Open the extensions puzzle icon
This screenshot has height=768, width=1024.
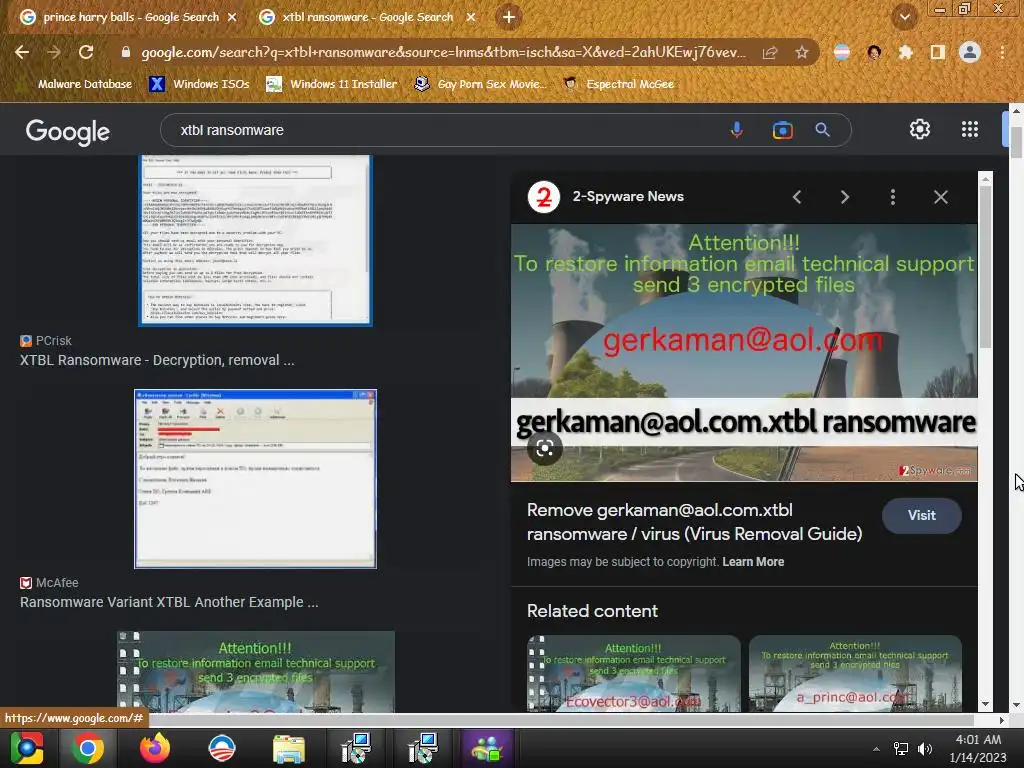tap(906, 52)
